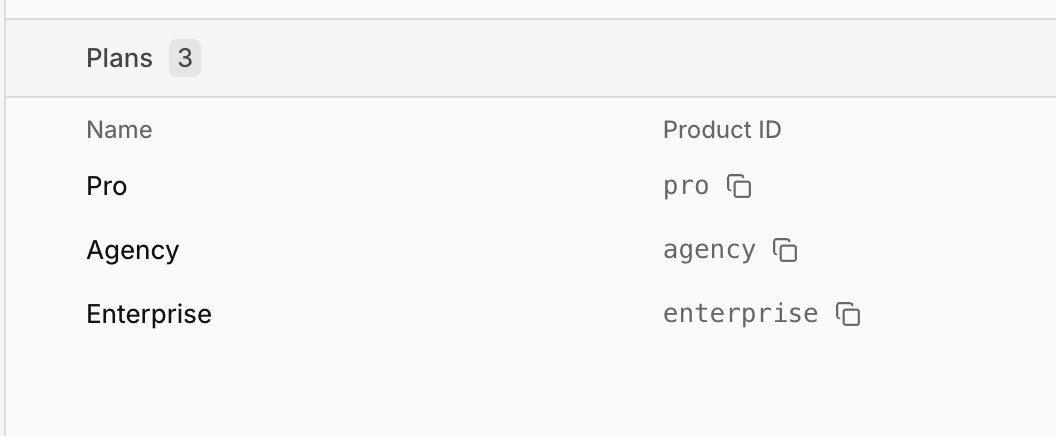Collapse the Plans section header bar

600,59
